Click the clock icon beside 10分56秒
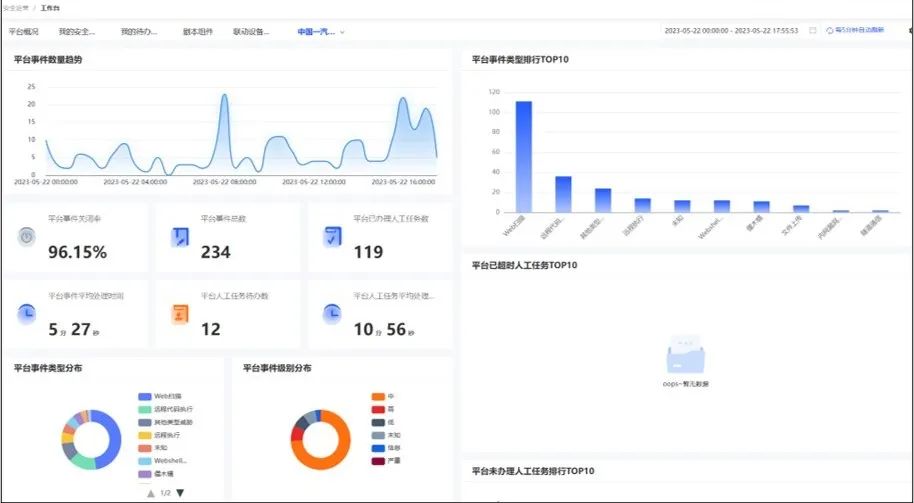Screen dimensions: 914x503 (x=333, y=313)
